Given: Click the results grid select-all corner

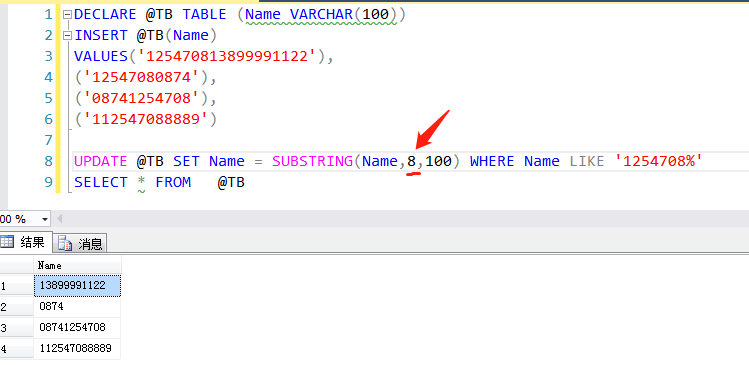Looking at the screenshot, I should click(17, 265).
